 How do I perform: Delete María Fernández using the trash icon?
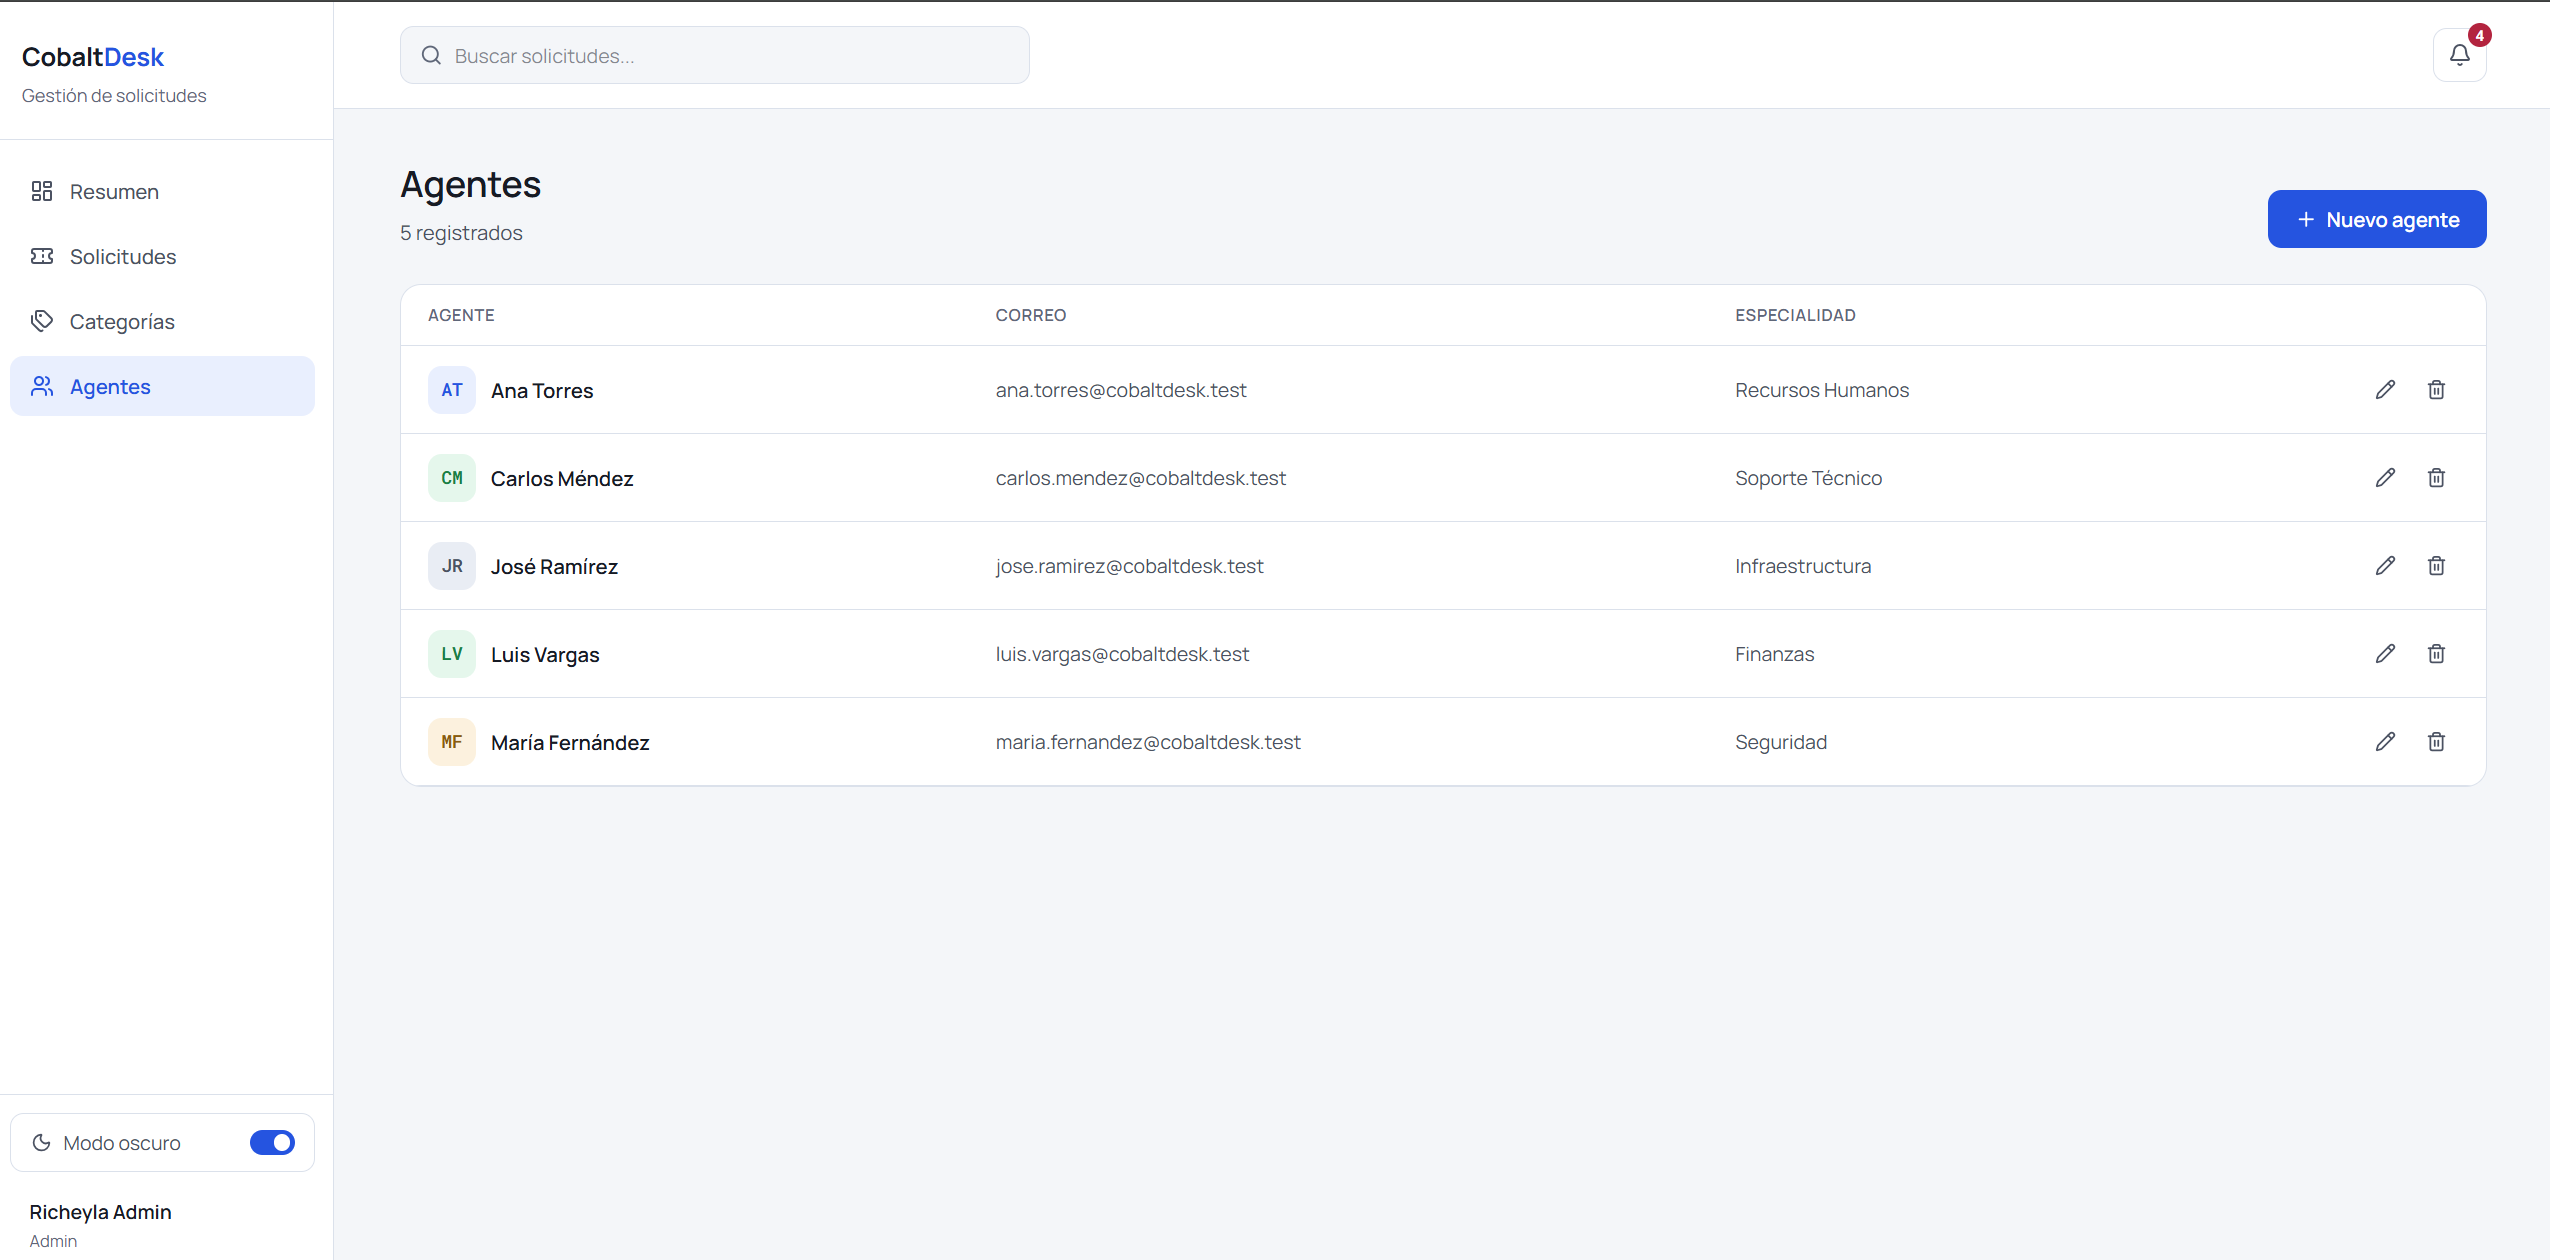2436,742
